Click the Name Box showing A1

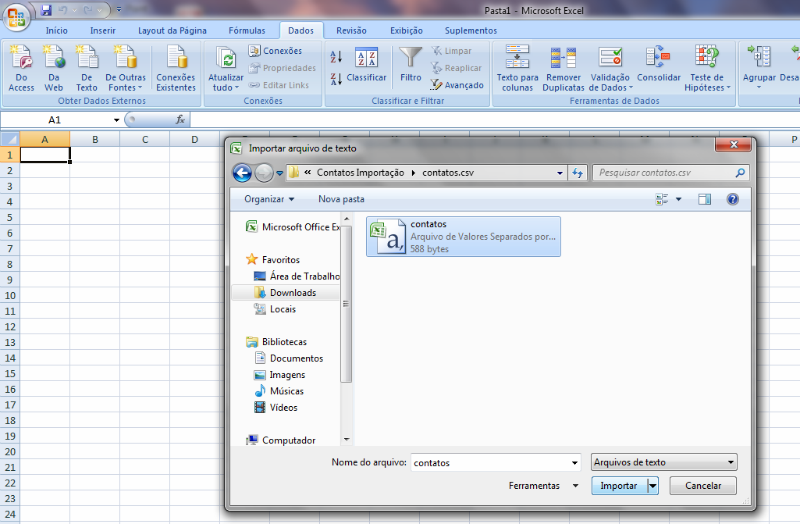click(x=55, y=120)
